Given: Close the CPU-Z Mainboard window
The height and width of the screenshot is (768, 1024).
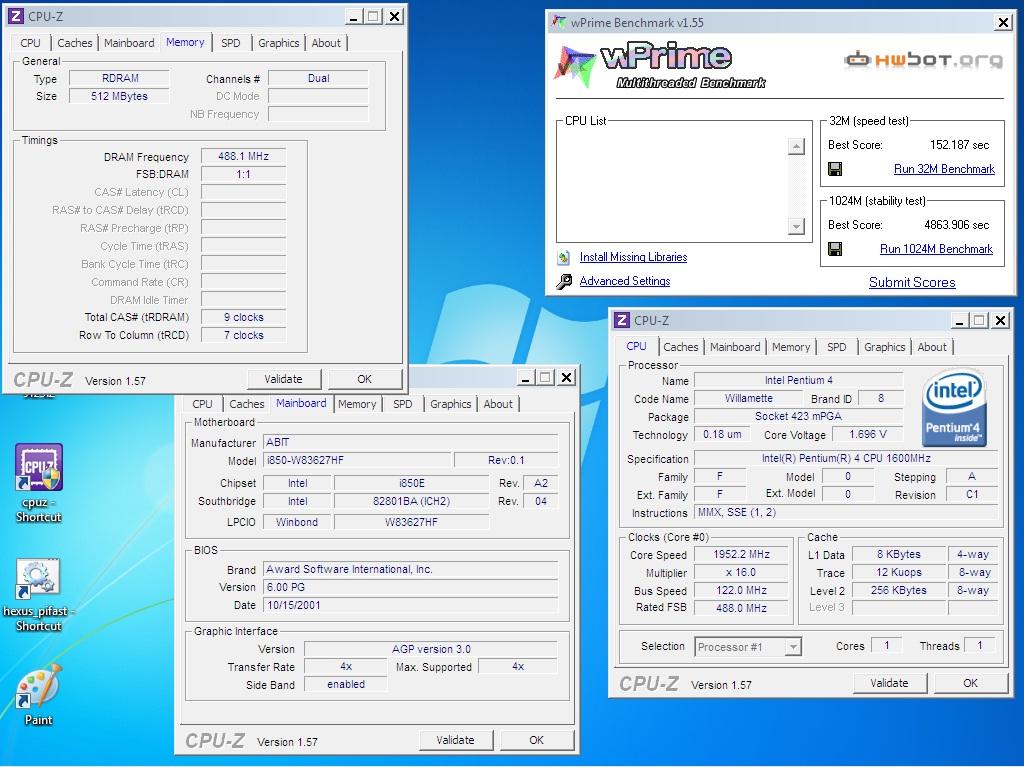Looking at the screenshot, I should pos(567,377).
